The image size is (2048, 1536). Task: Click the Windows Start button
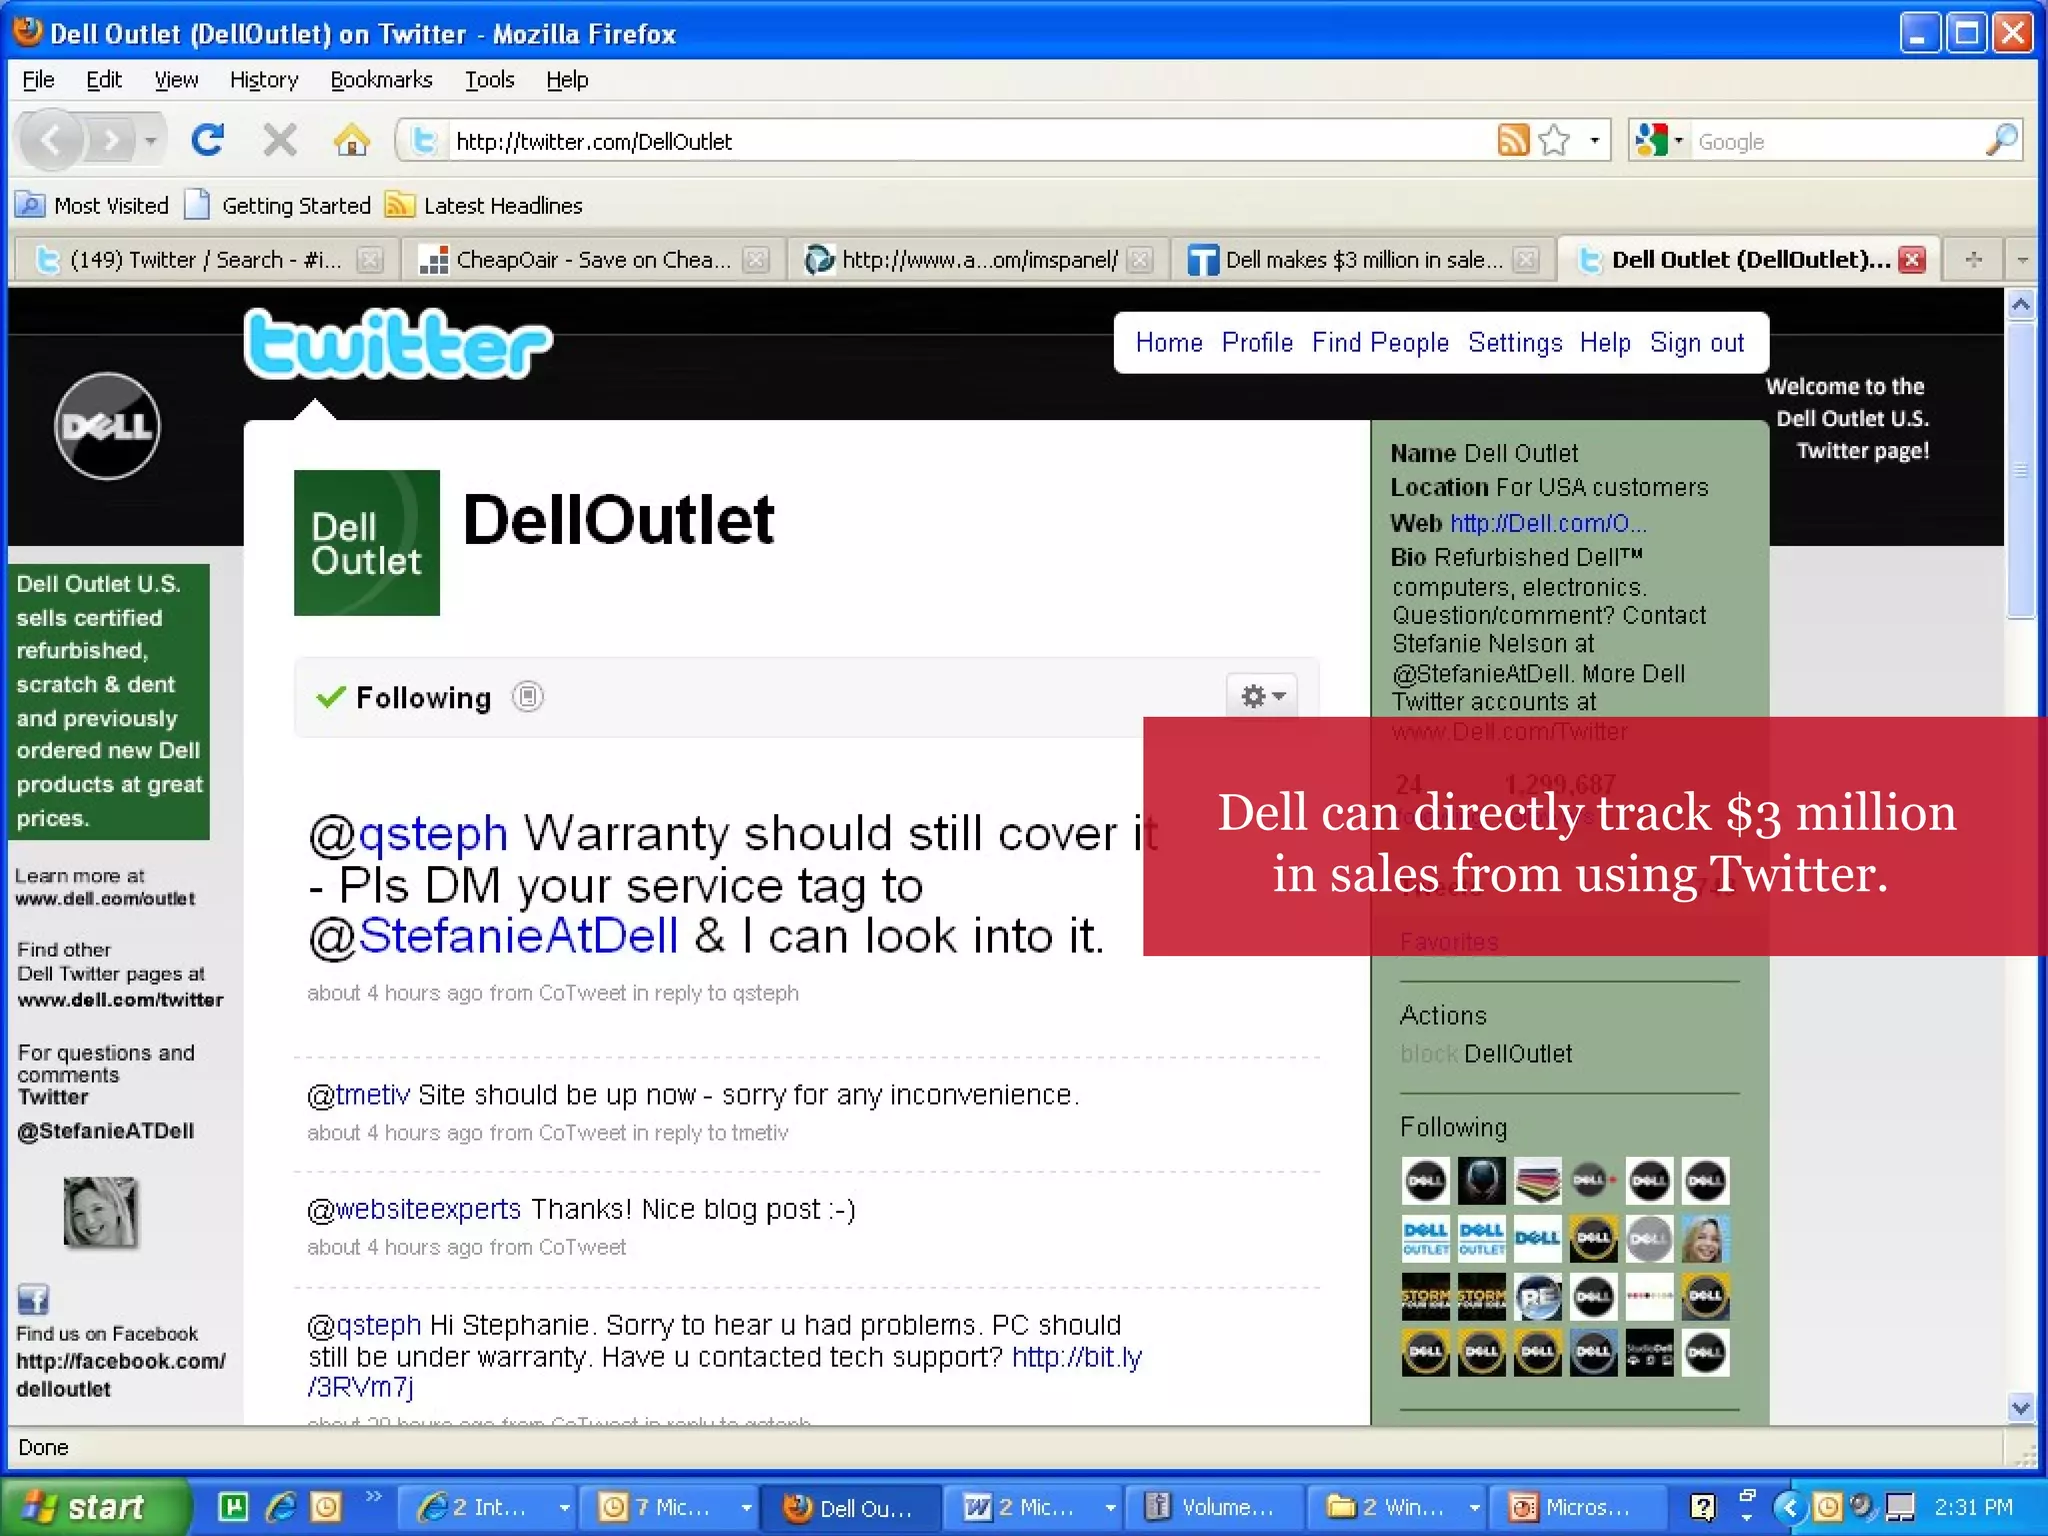(x=96, y=1507)
